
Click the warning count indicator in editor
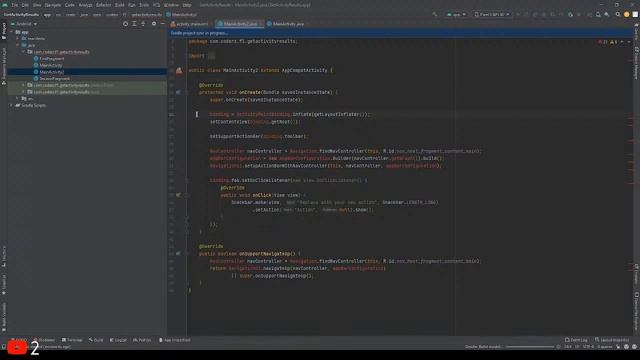click(613, 42)
